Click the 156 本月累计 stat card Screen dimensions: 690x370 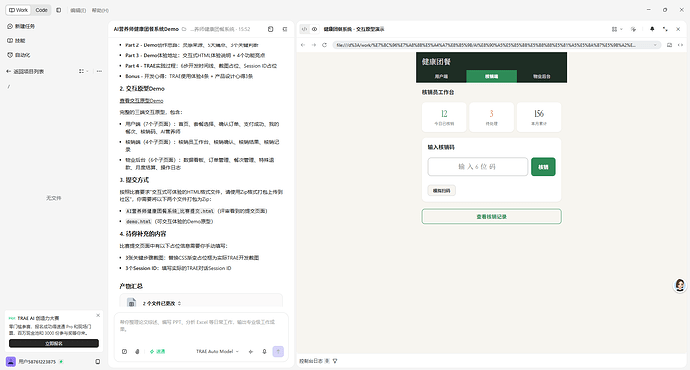pyautogui.click(x=539, y=117)
